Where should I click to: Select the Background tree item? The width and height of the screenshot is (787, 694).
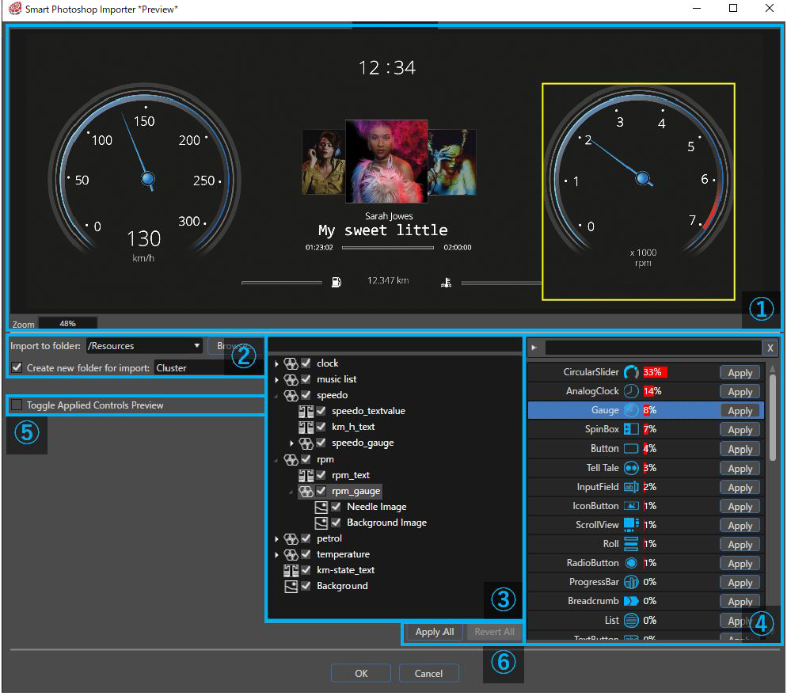tap(342, 586)
